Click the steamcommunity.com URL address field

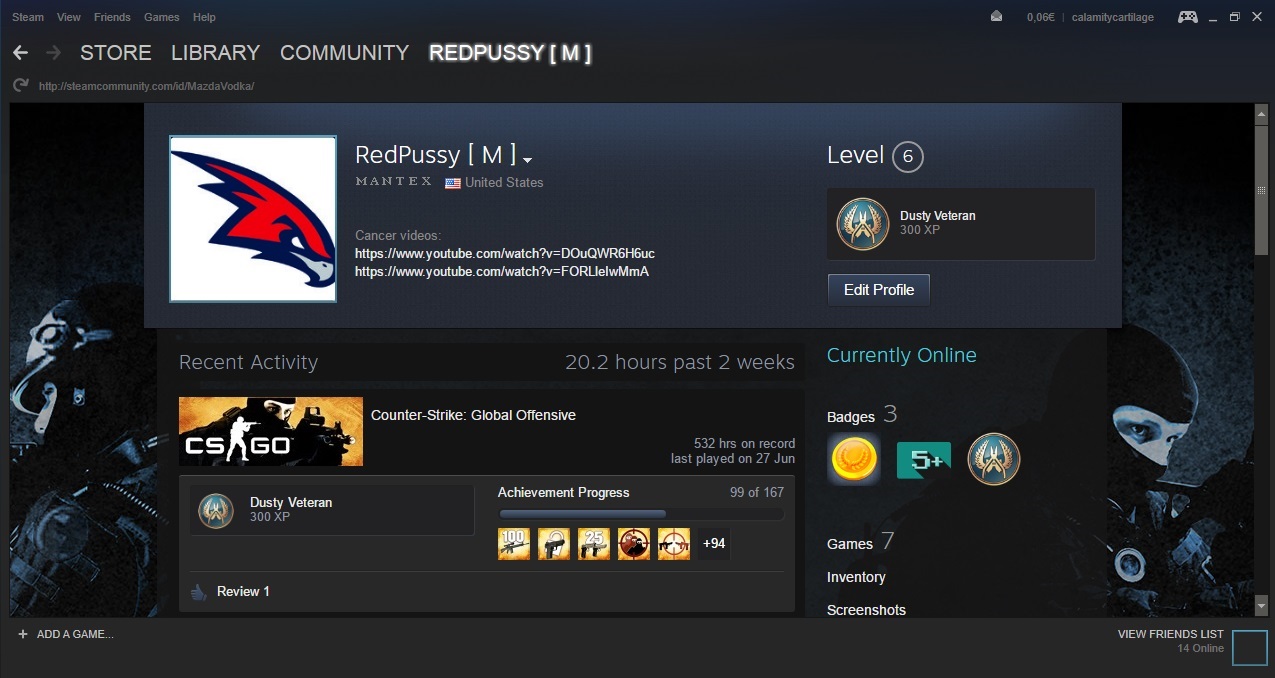pyautogui.click(x=146, y=86)
